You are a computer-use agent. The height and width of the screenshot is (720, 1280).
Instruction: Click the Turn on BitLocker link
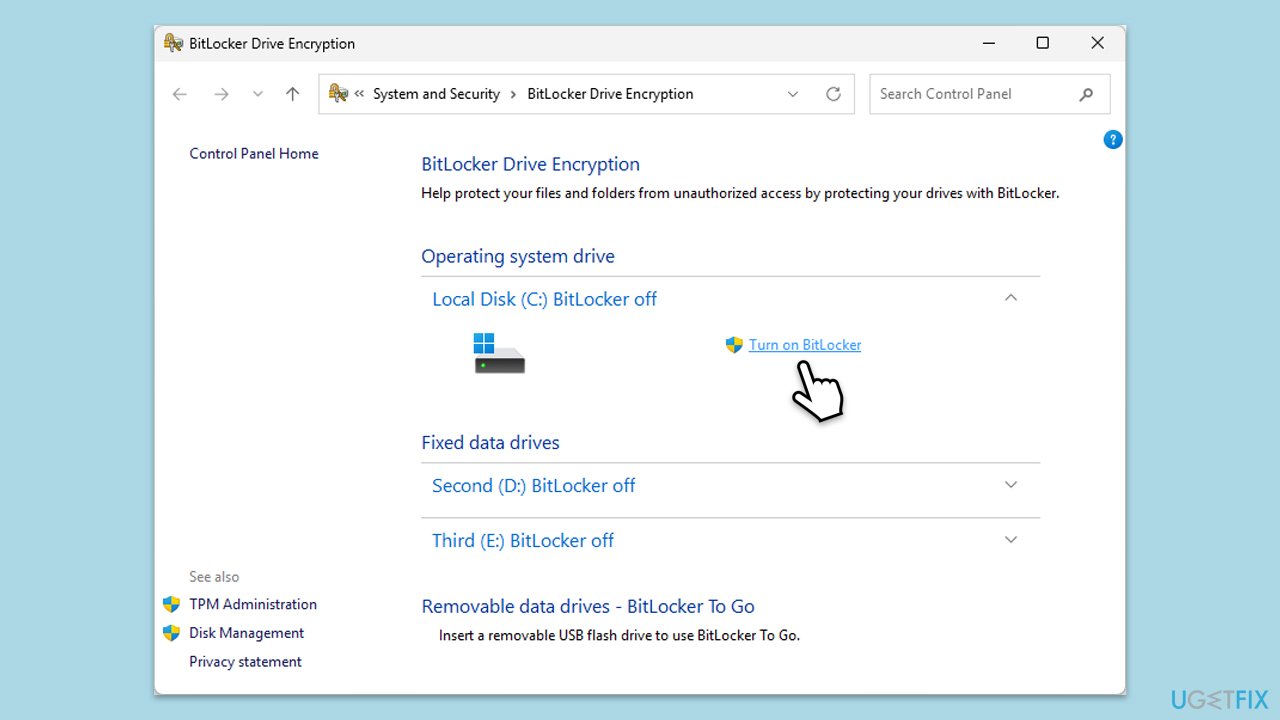click(805, 344)
